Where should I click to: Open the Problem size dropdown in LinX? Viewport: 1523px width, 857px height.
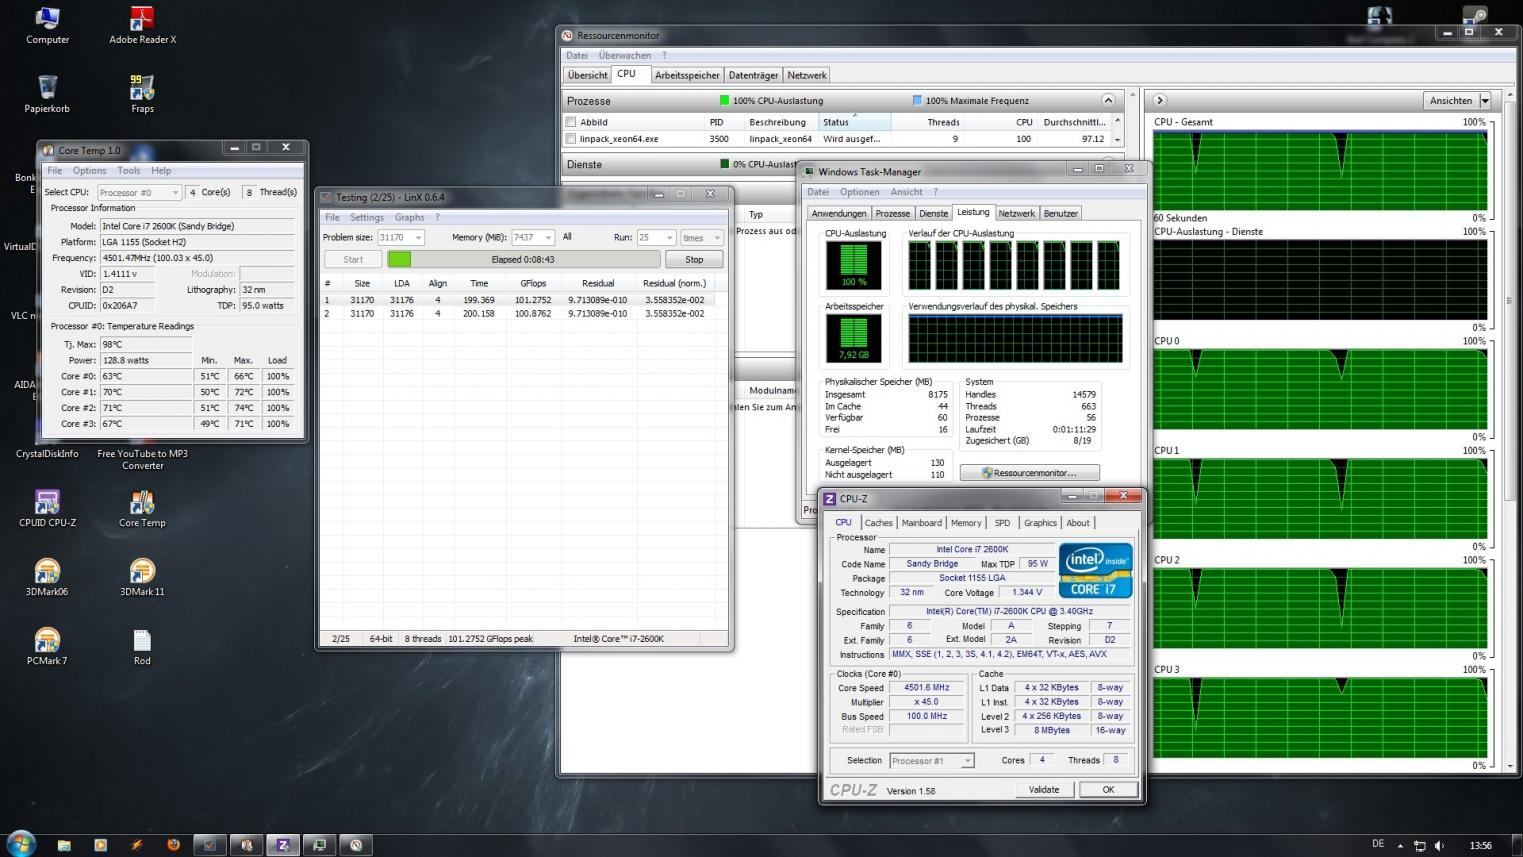tap(401, 237)
